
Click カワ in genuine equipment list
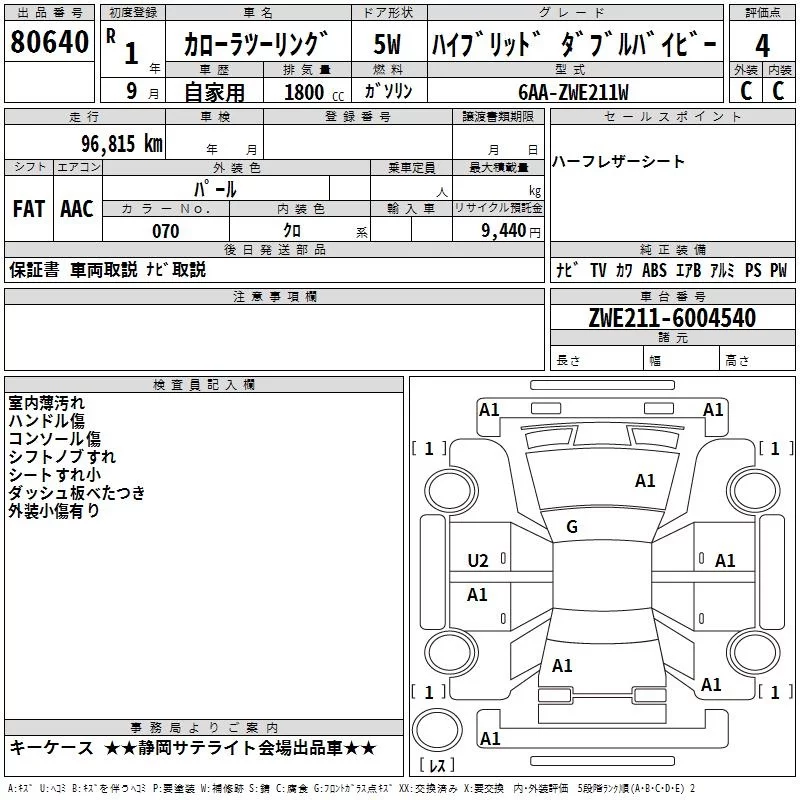click(x=624, y=270)
